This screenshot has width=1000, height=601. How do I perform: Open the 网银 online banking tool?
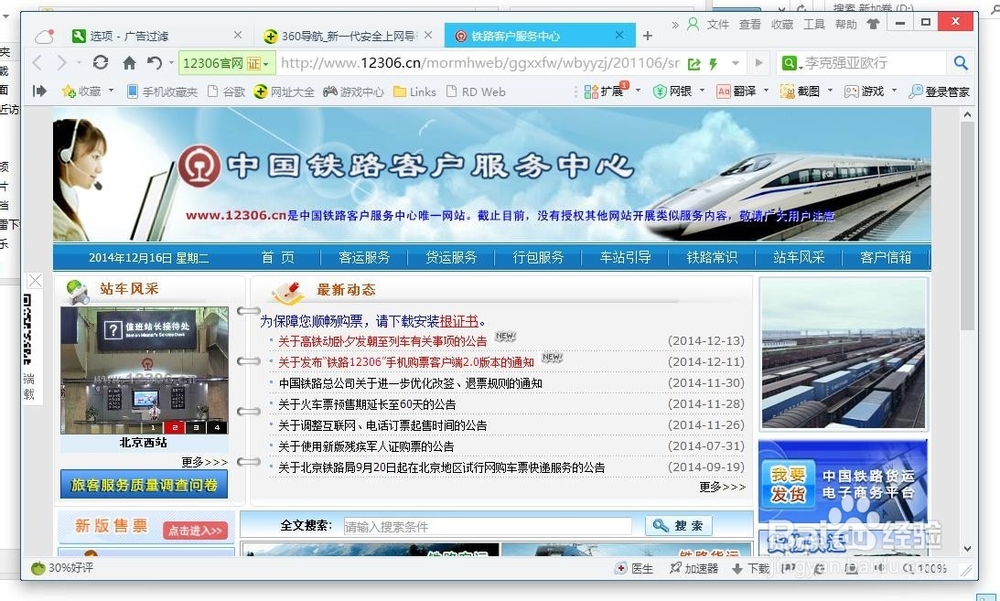click(678, 91)
